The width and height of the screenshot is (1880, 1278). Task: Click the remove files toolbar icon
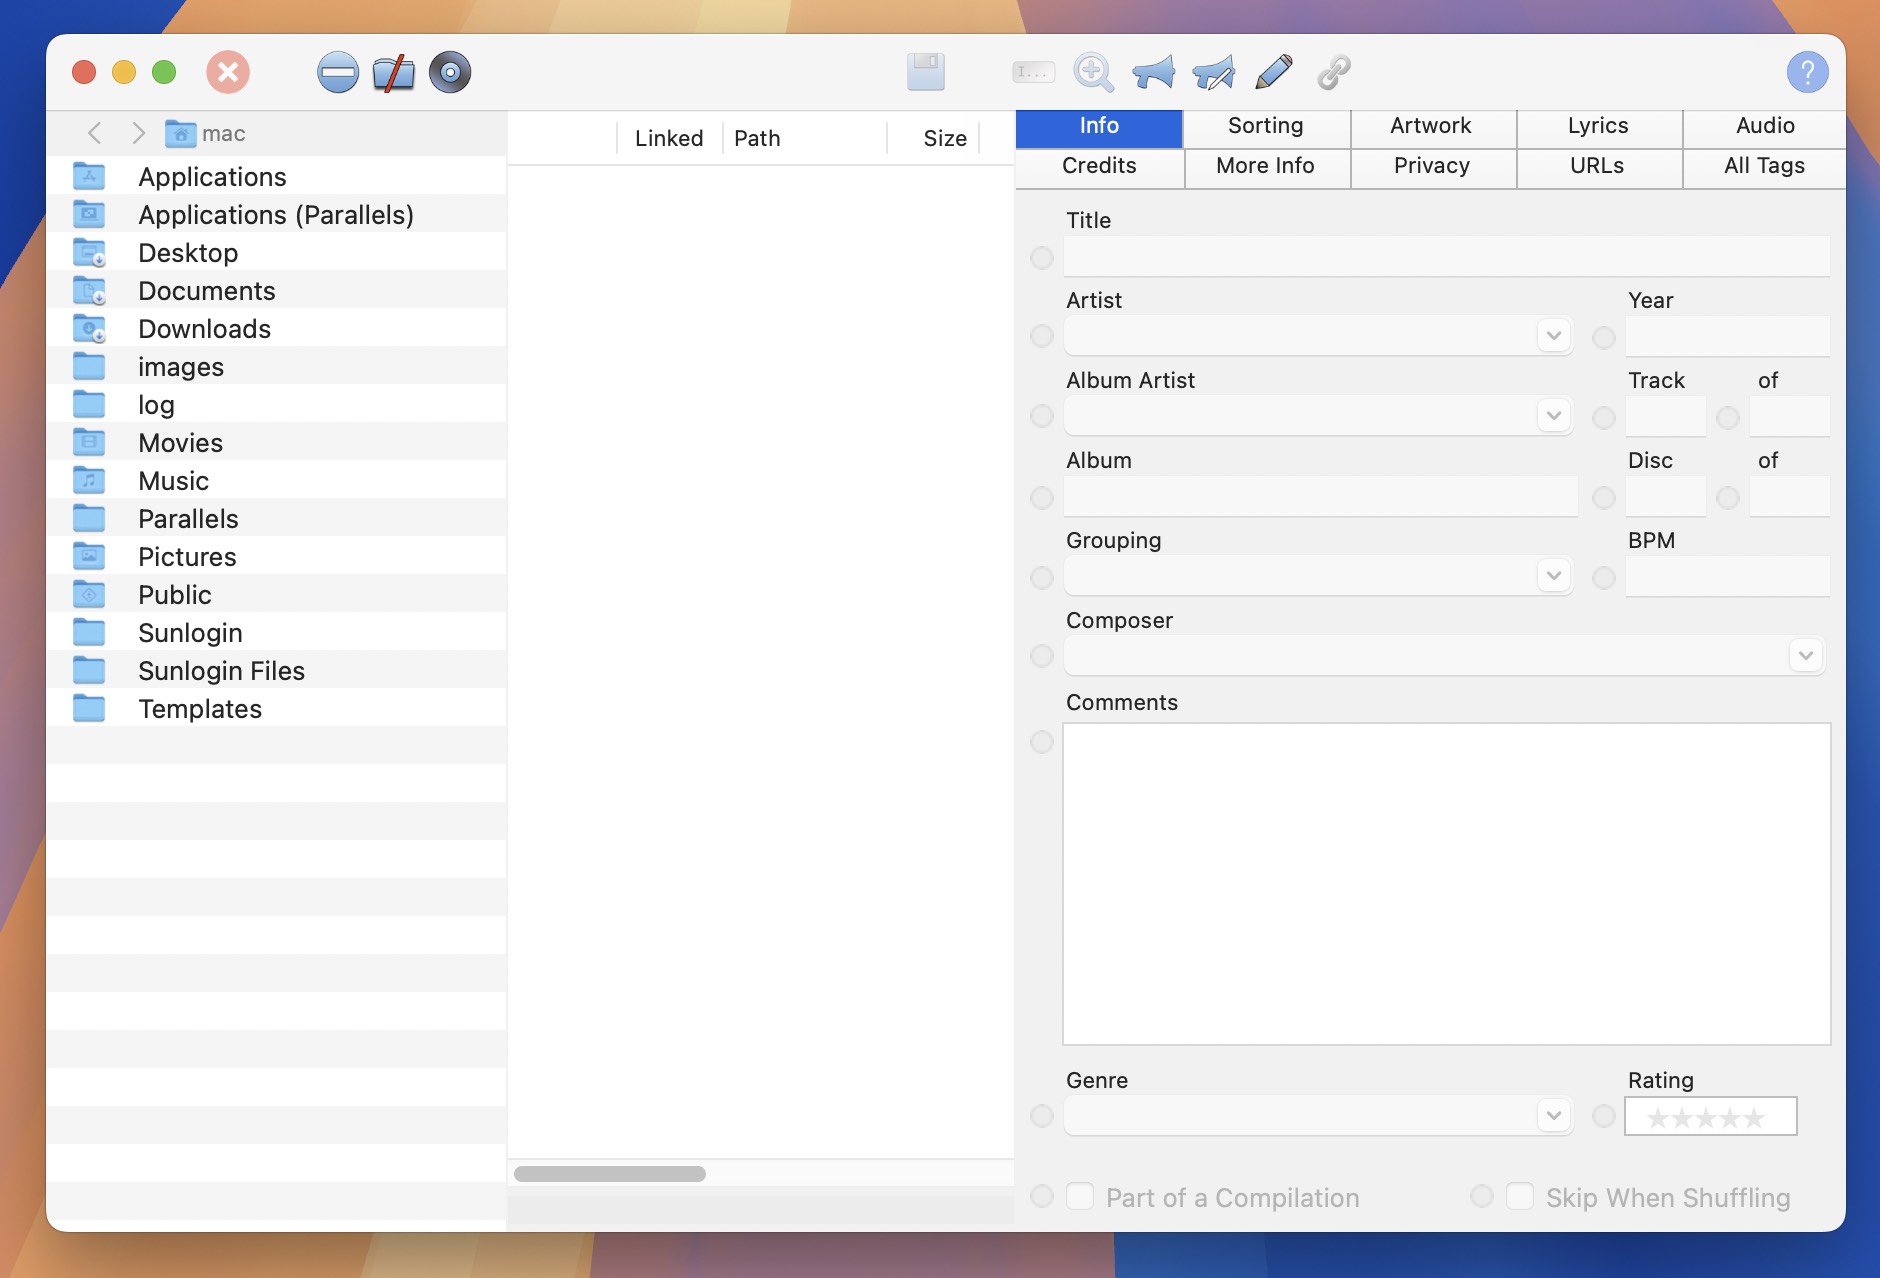(x=338, y=72)
